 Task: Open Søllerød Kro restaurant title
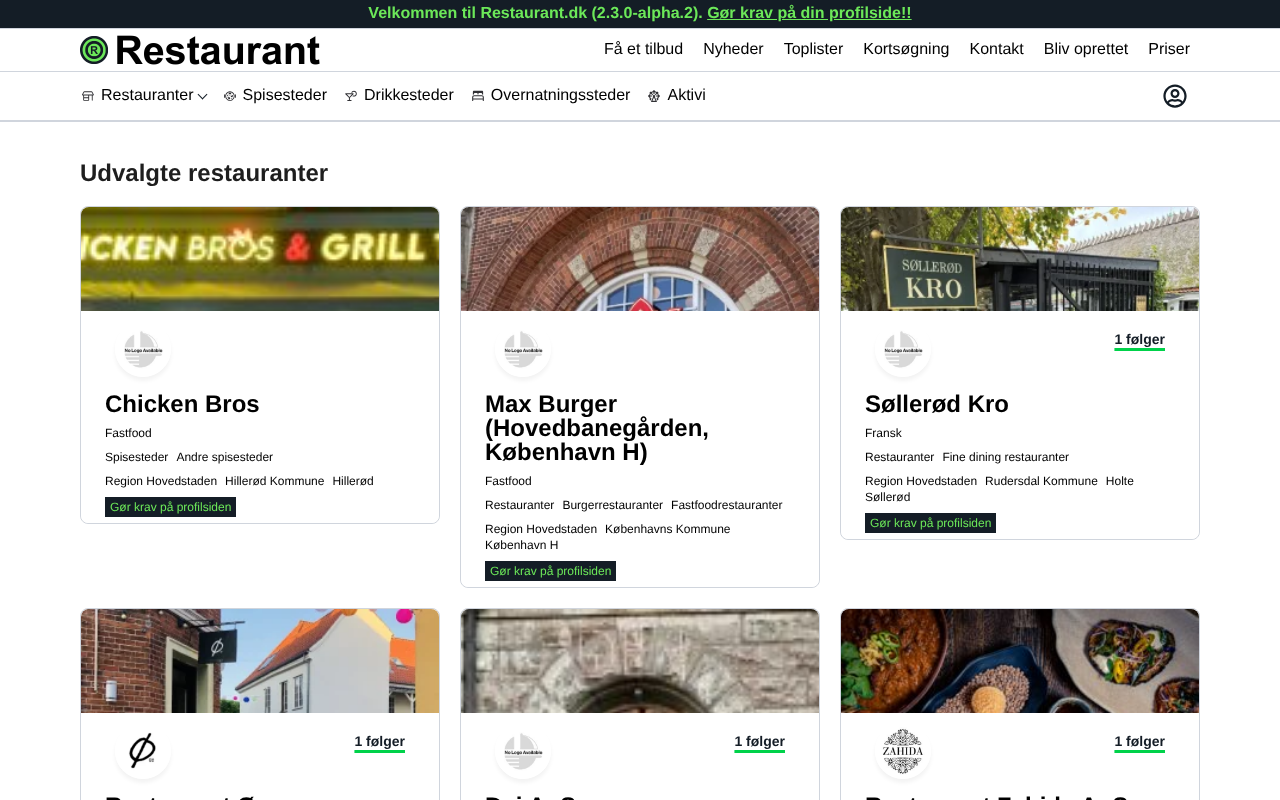click(937, 404)
